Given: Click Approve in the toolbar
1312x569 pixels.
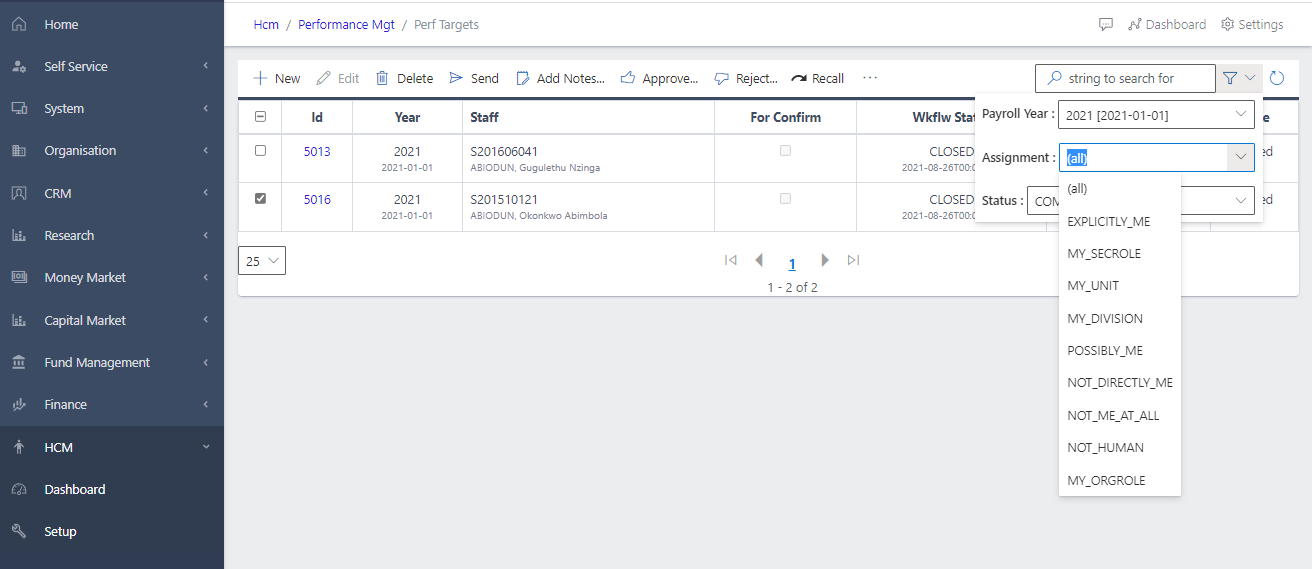Looking at the screenshot, I should (x=659, y=78).
